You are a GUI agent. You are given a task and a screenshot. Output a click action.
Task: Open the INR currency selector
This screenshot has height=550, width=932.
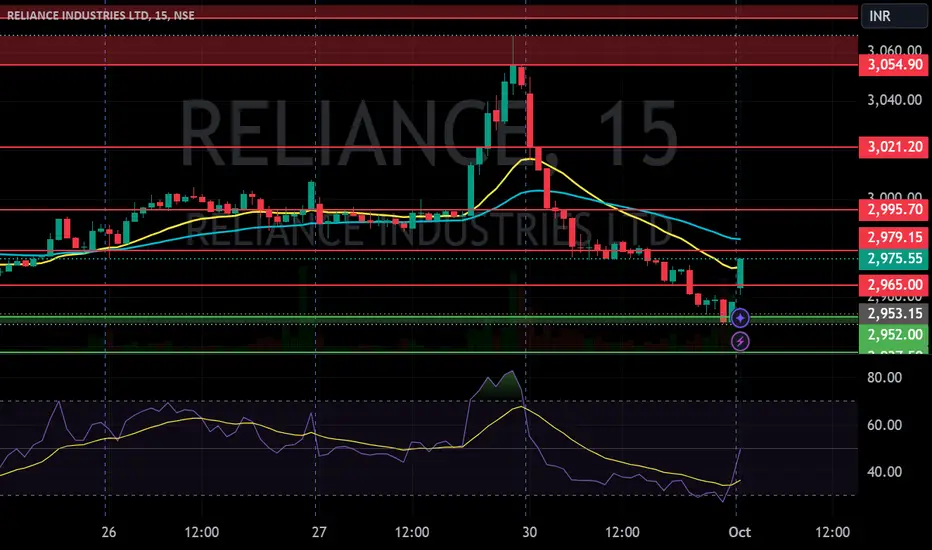pyautogui.click(x=894, y=16)
